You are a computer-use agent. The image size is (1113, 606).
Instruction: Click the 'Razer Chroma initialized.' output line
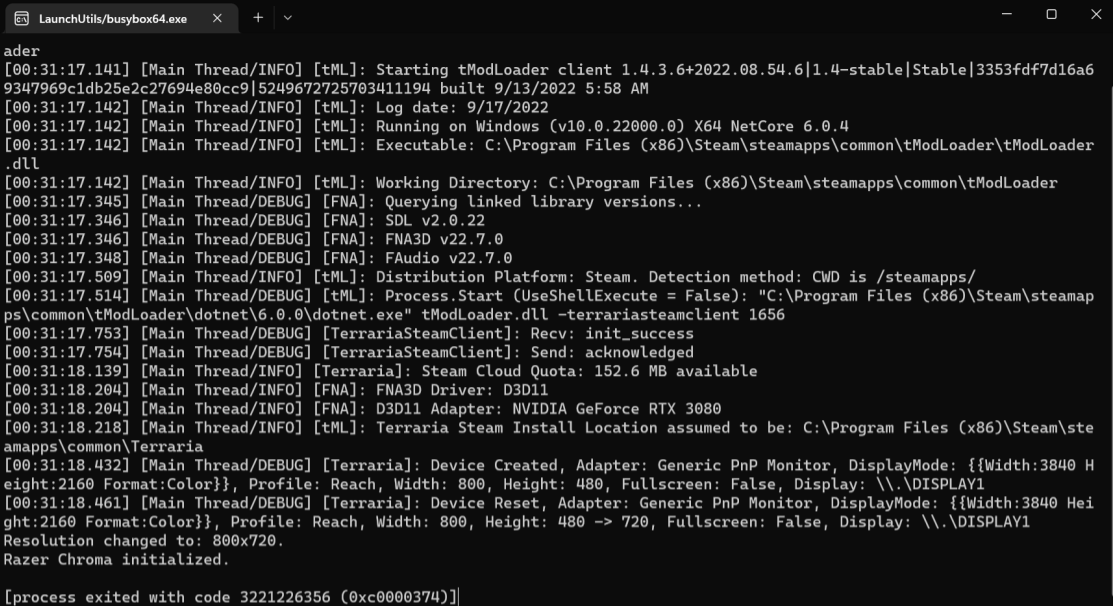(116, 559)
